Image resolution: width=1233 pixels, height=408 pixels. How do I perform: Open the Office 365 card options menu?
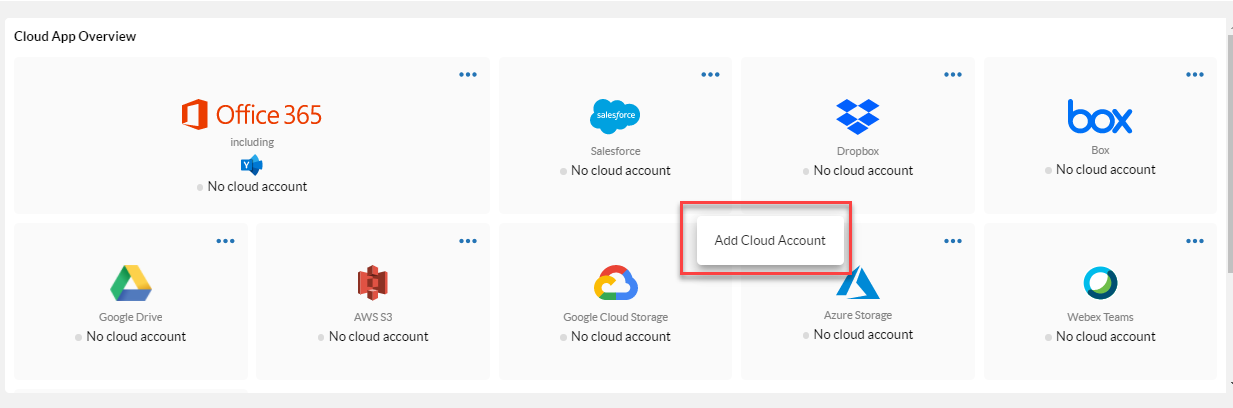coord(468,74)
